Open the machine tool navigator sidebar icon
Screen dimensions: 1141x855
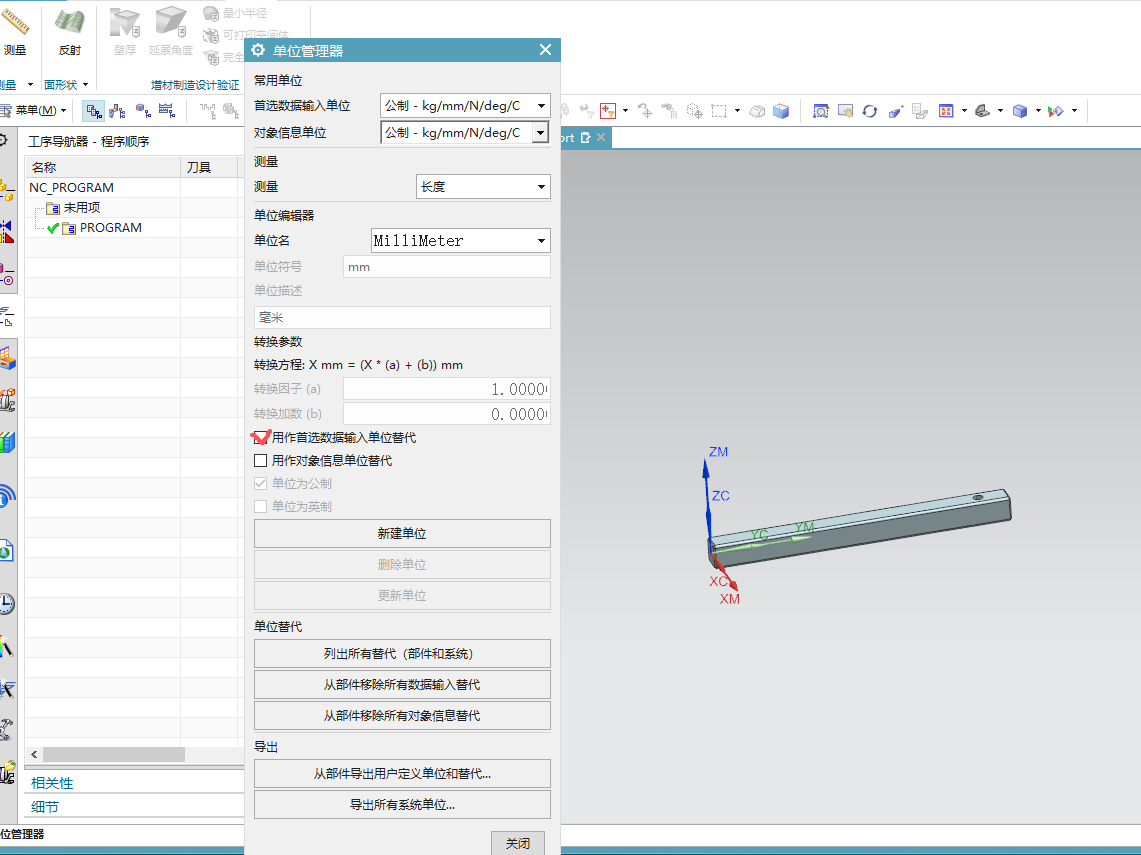(x=7, y=400)
